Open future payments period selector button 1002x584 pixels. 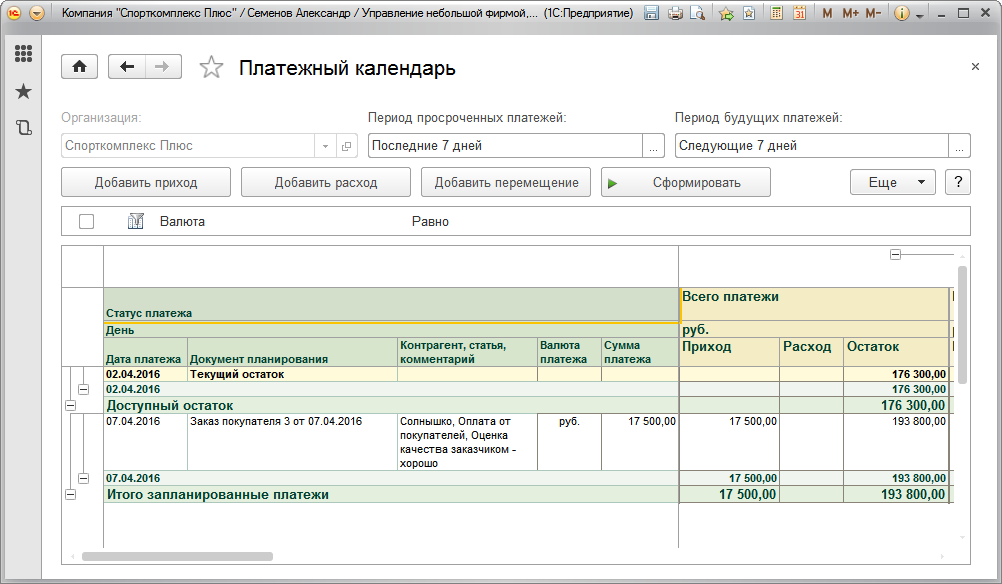click(960, 146)
